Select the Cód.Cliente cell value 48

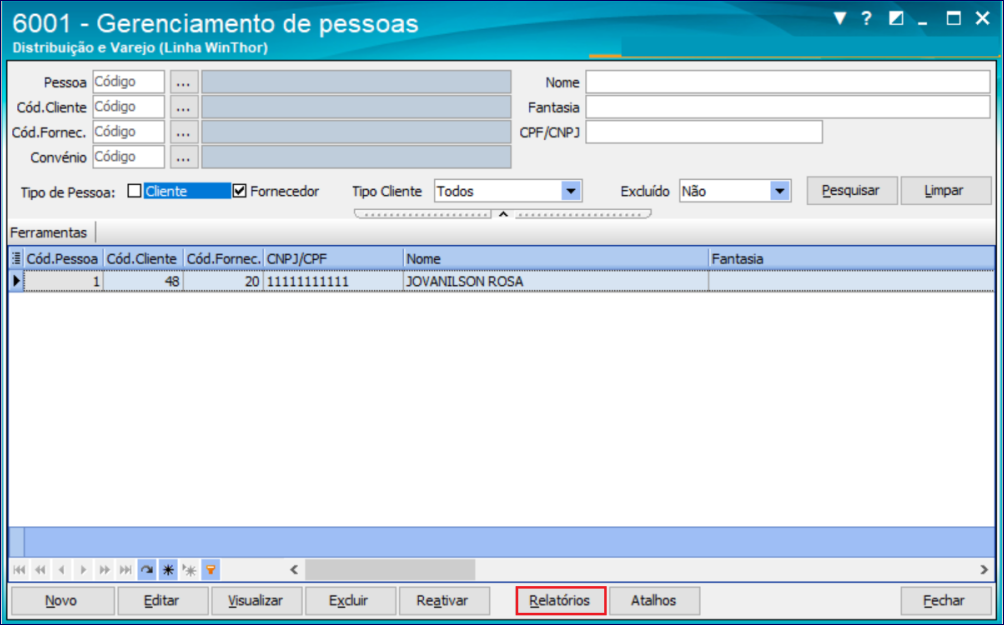pyautogui.click(x=143, y=280)
